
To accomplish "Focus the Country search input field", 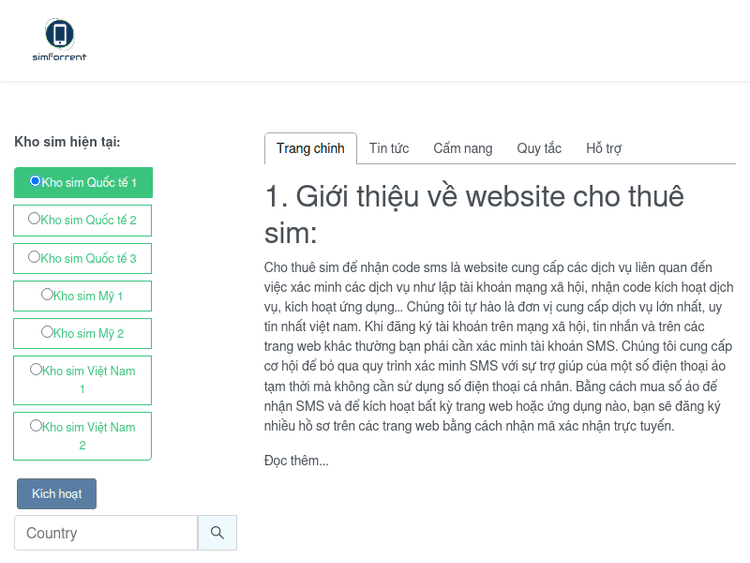I will (x=106, y=533).
